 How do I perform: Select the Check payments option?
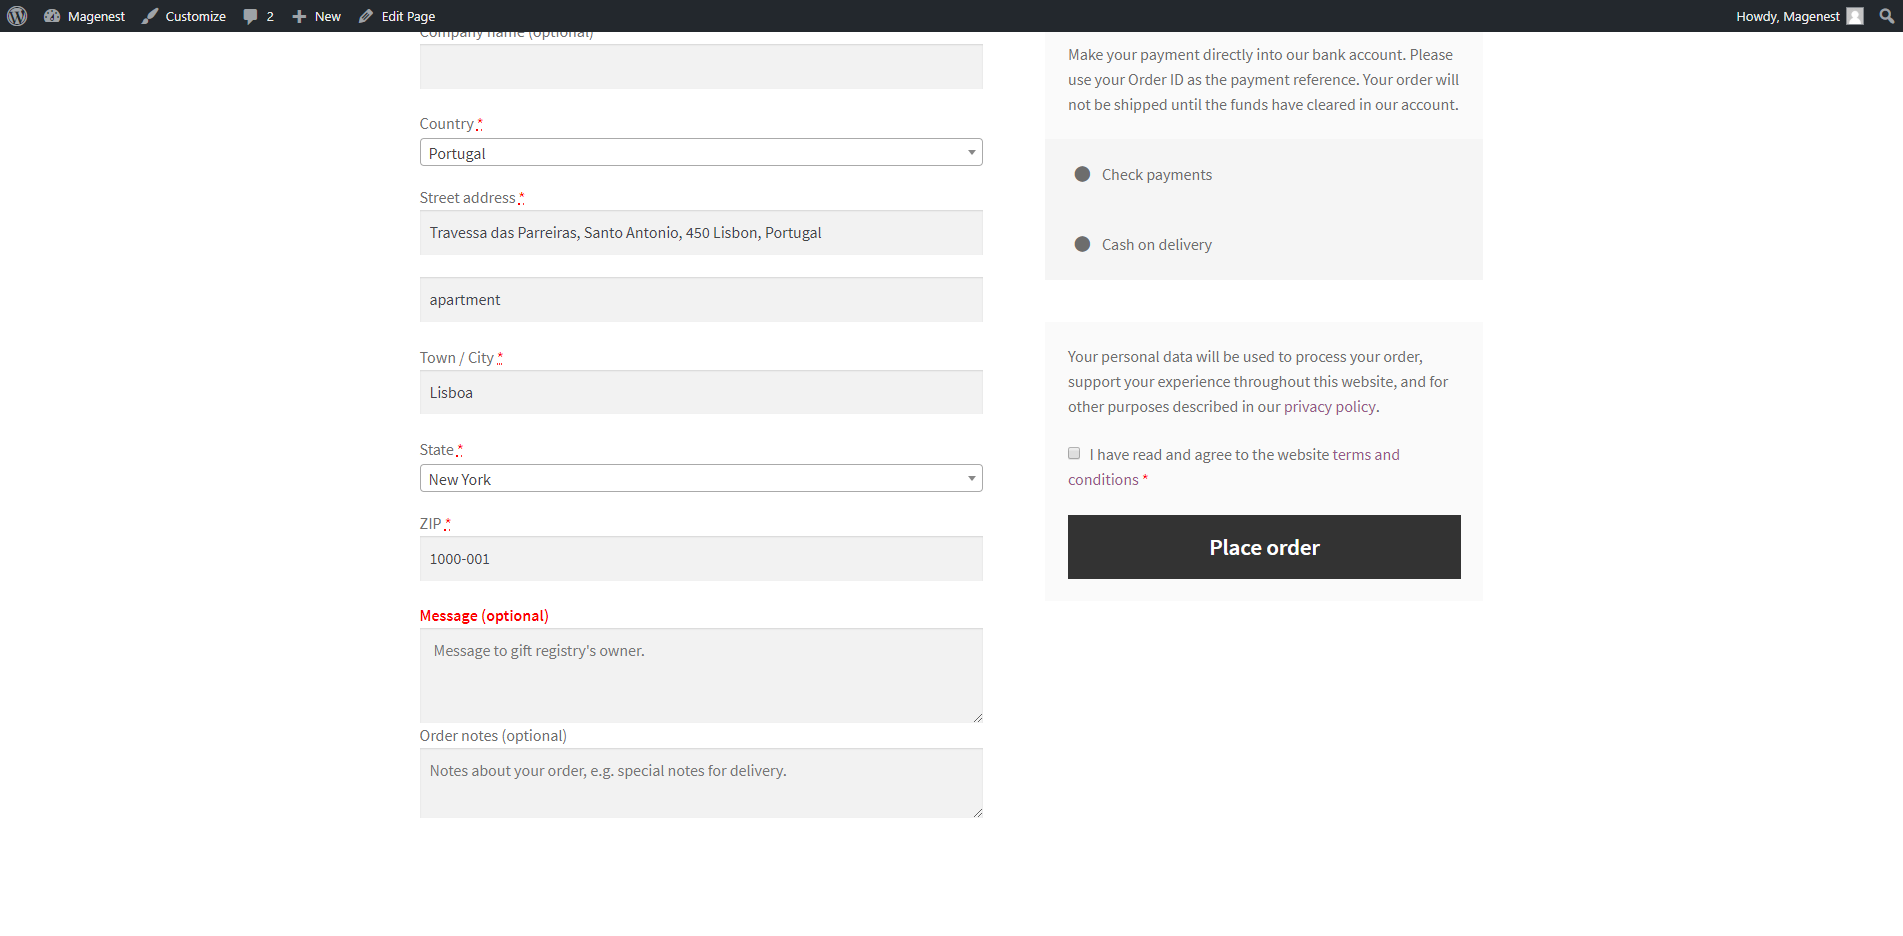pyautogui.click(x=1082, y=174)
